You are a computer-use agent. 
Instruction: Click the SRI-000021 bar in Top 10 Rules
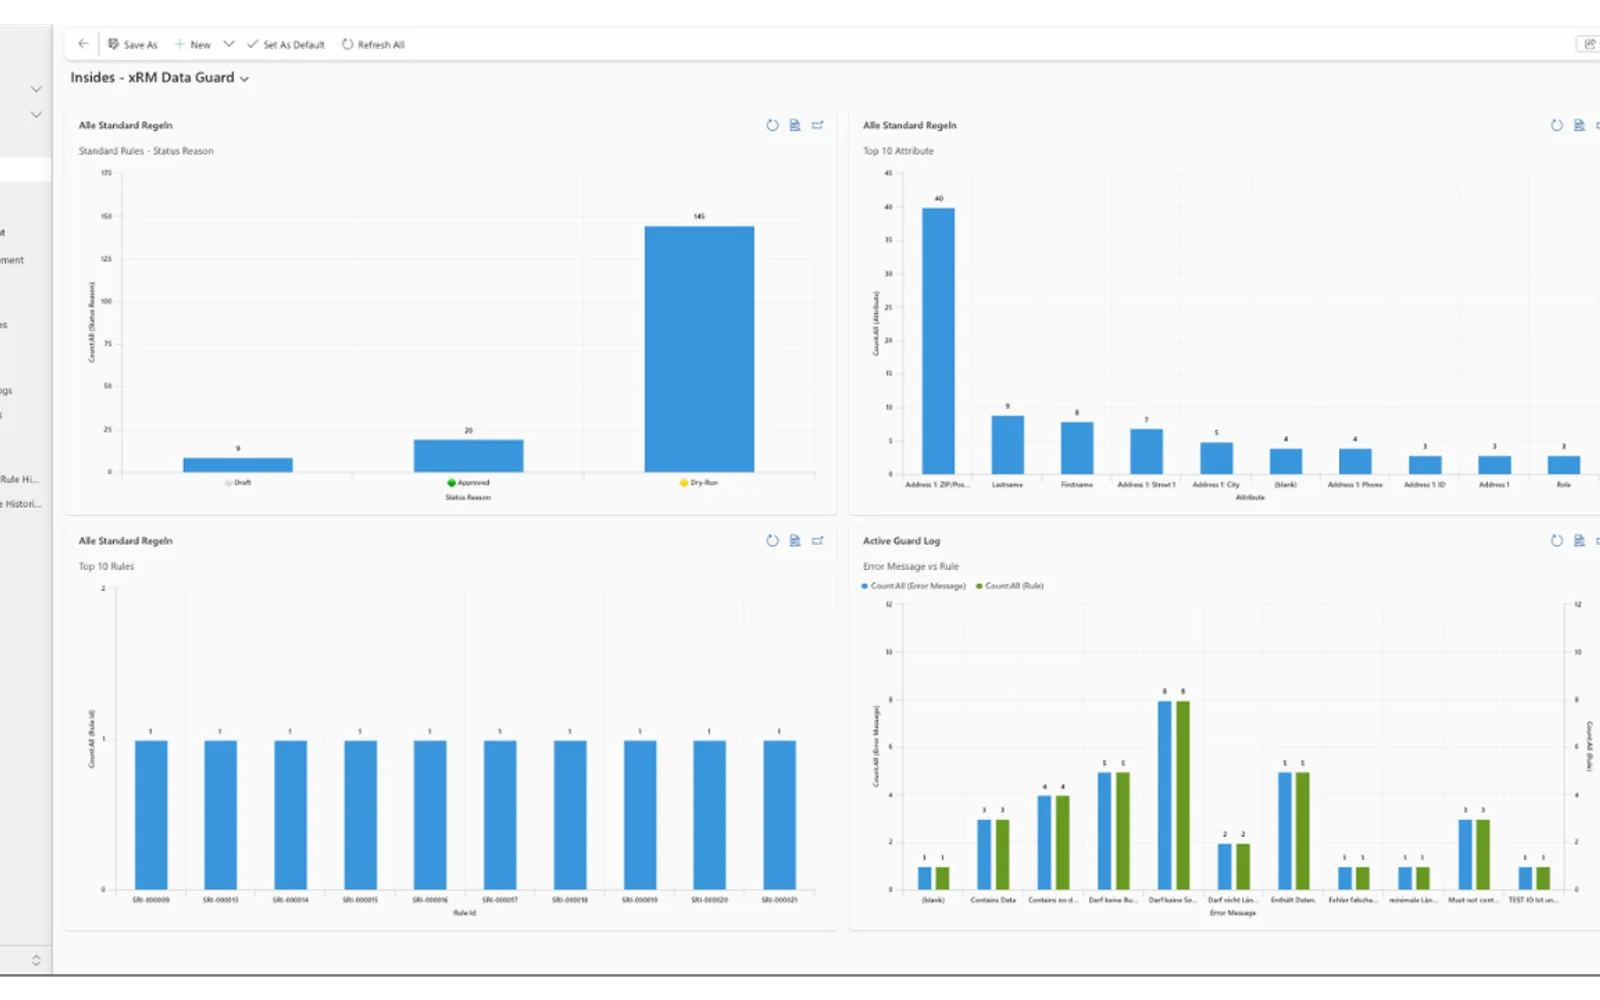779,815
